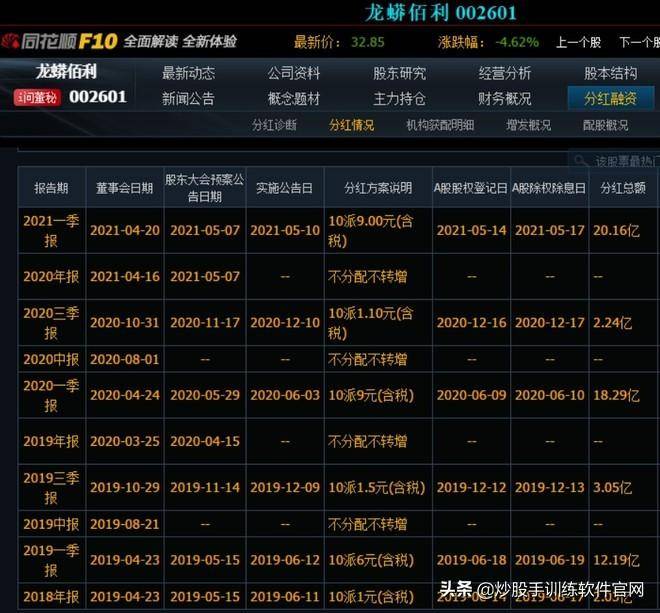Click the 股东大会预案公告日期 column header
This screenshot has height=613, width=660.
tap(205, 188)
